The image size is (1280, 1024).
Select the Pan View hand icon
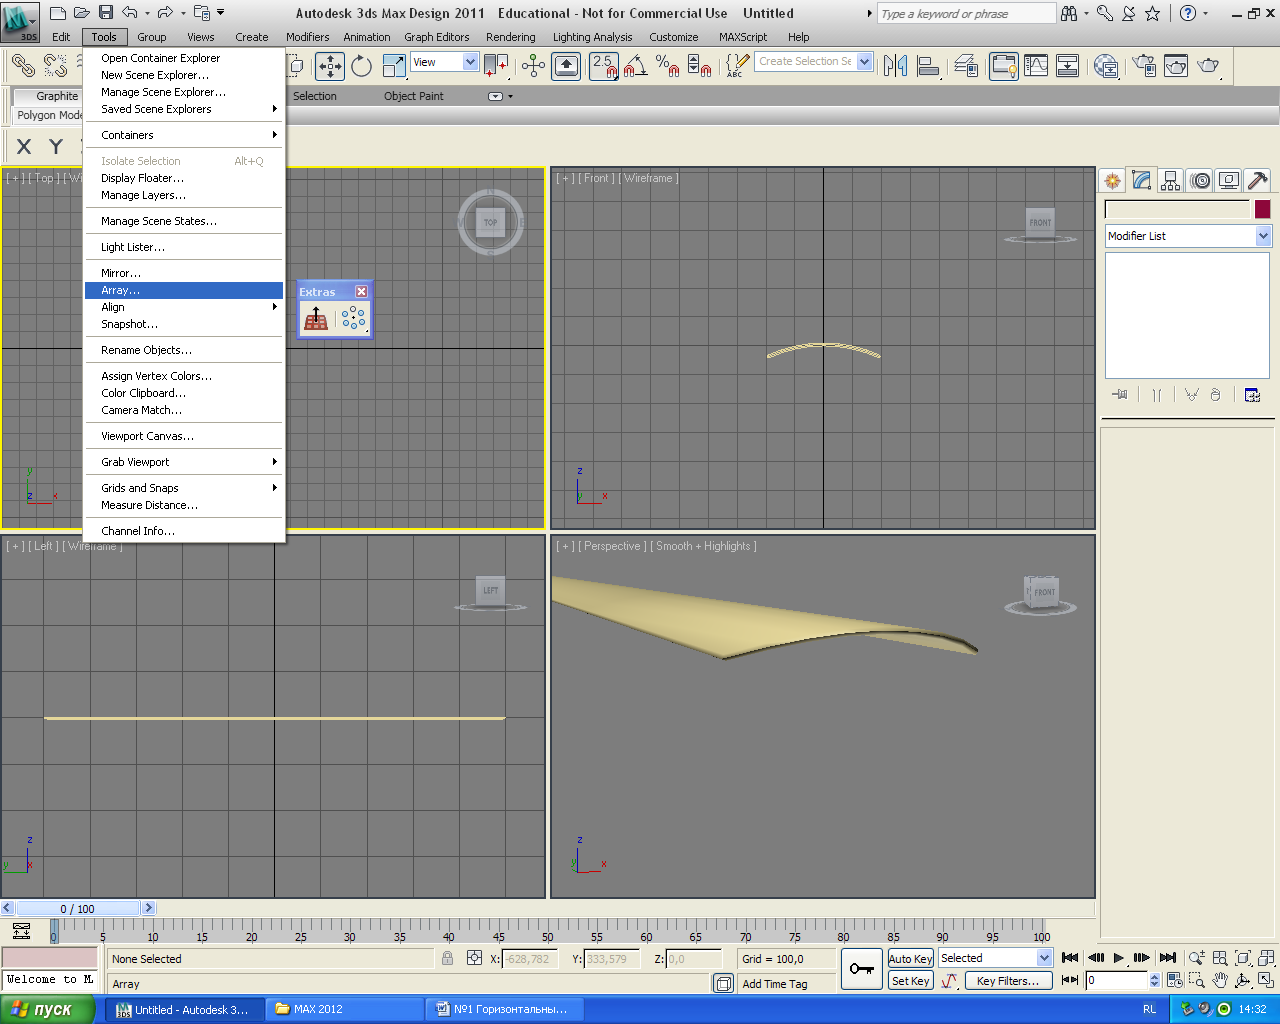pos(1220,981)
